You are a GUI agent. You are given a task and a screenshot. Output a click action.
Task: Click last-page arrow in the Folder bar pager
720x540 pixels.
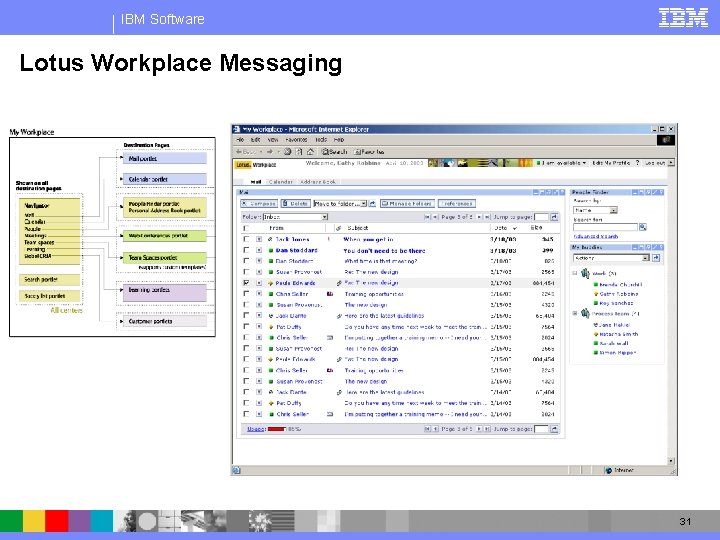(487, 217)
